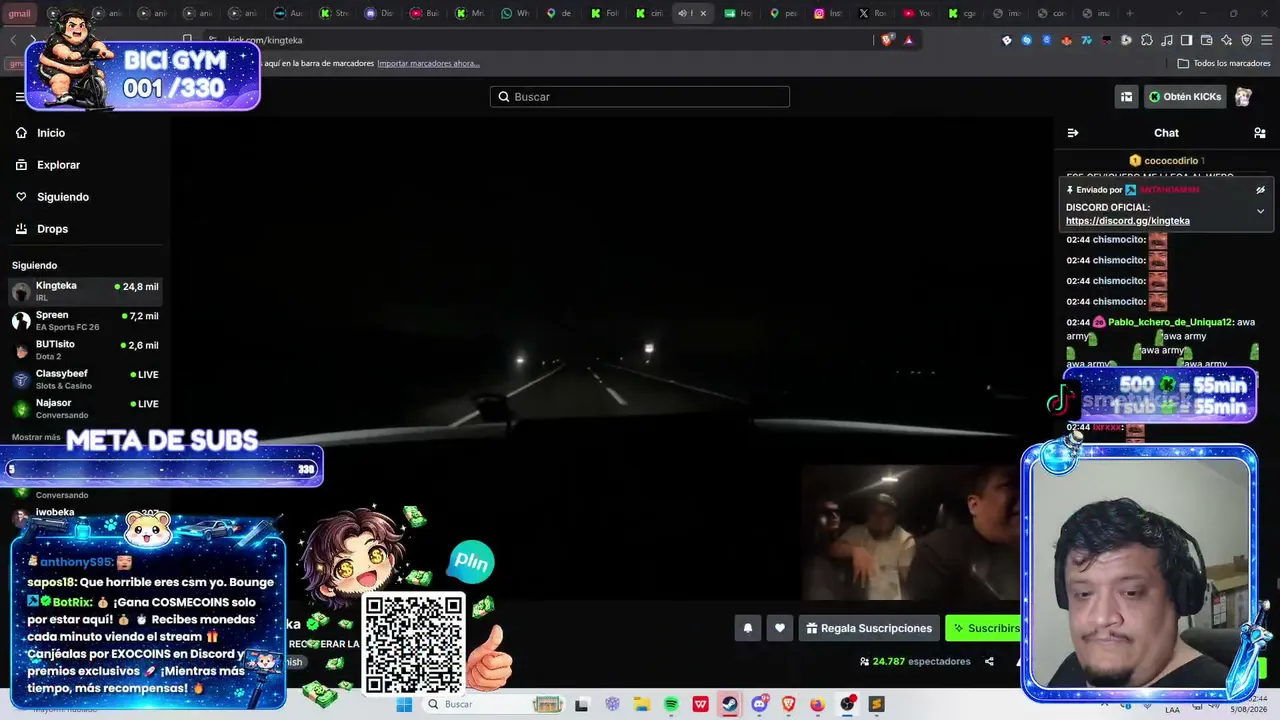This screenshot has width=1280, height=720.
Task: Switch to the WhatsApp tab
Action: 514,14
